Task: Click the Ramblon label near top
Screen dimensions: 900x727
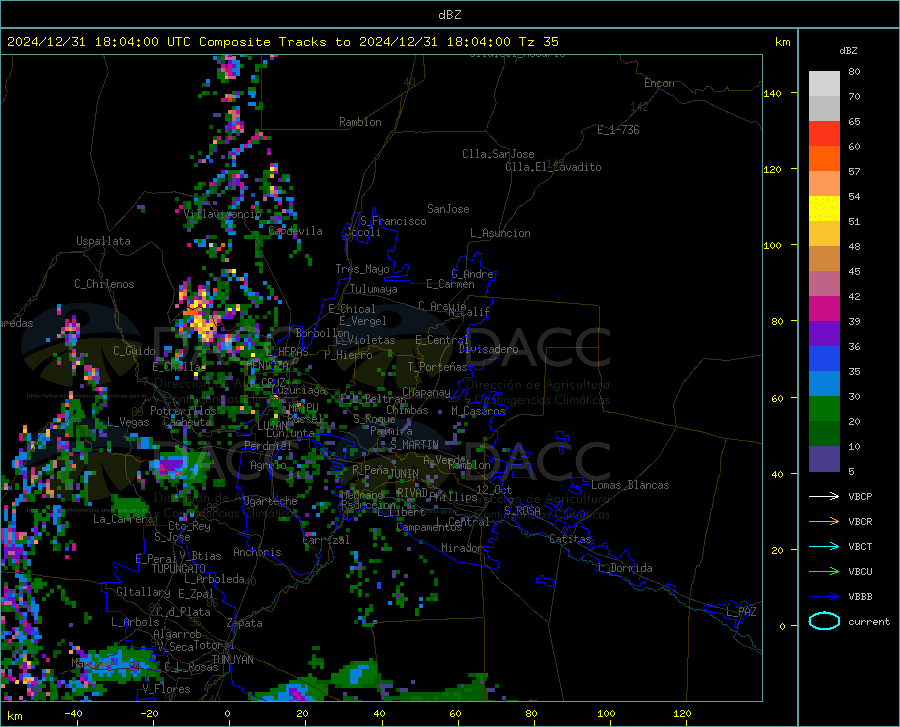Action: tap(360, 122)
